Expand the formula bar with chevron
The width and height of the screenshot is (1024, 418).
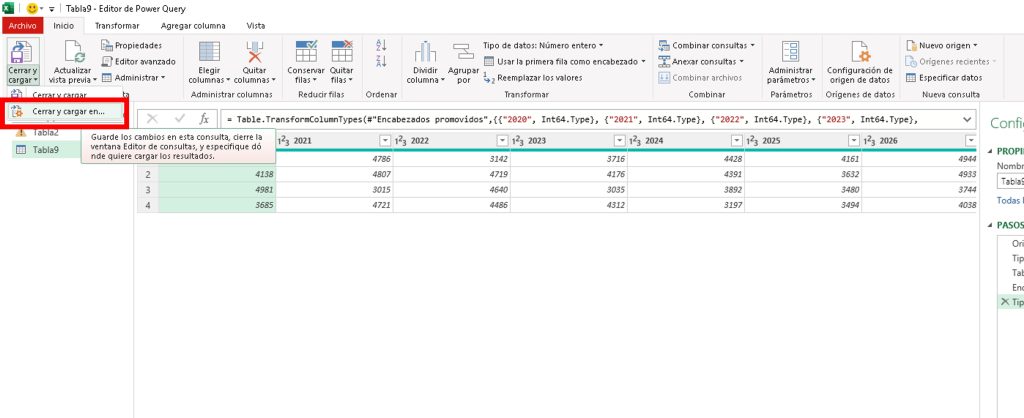tap(967, 120)
